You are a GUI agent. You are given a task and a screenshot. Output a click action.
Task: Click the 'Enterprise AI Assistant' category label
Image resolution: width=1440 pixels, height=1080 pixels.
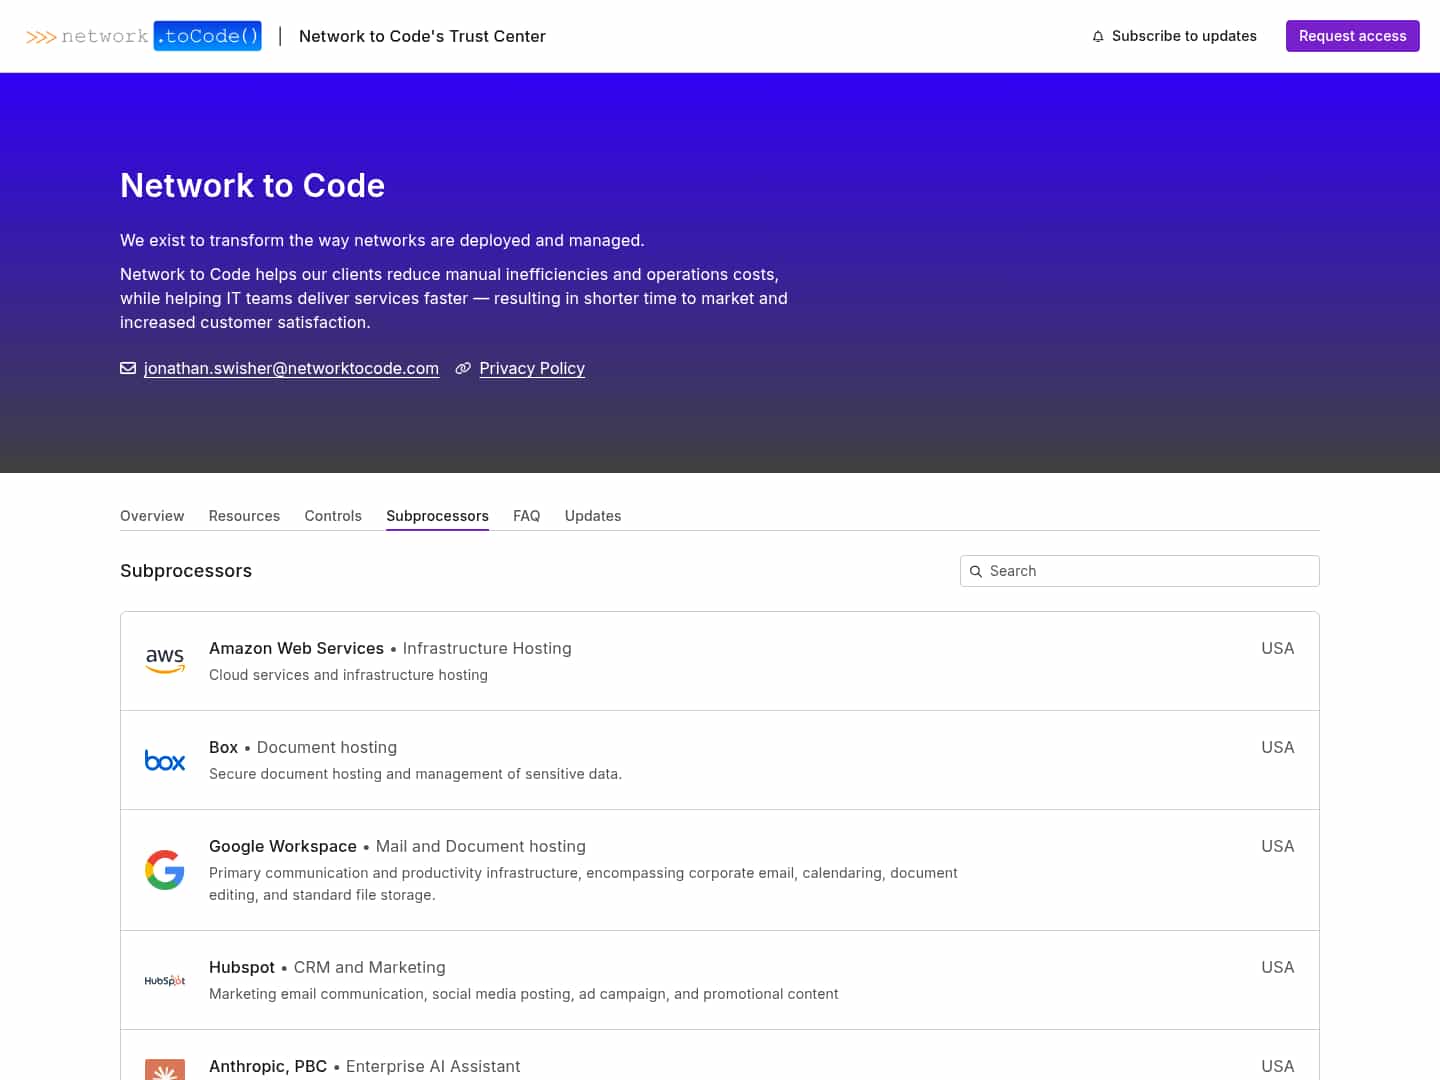(433, 1066)
